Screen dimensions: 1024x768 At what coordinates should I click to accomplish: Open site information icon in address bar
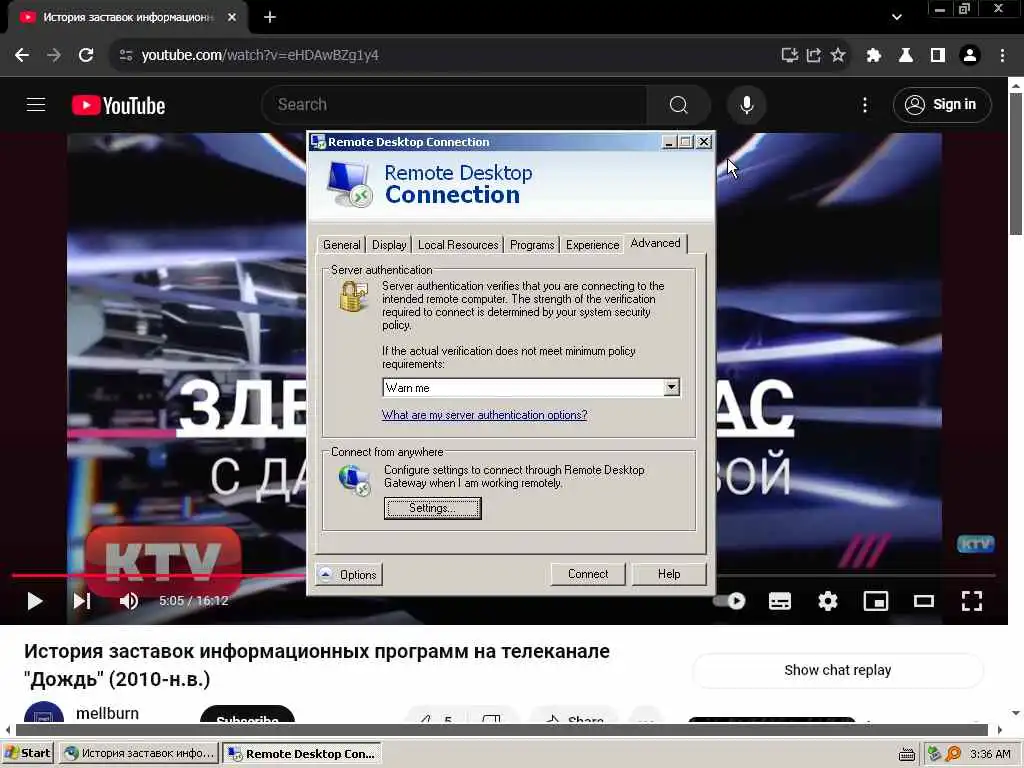tap(126, 55)
